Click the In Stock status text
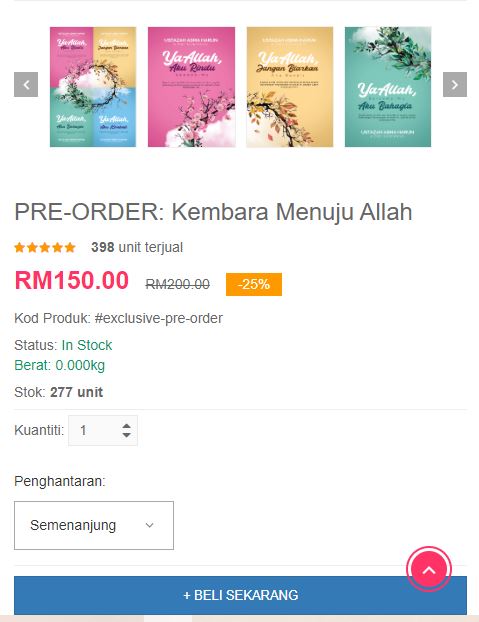Screen dimensions: 479x622 pos(87,345)
